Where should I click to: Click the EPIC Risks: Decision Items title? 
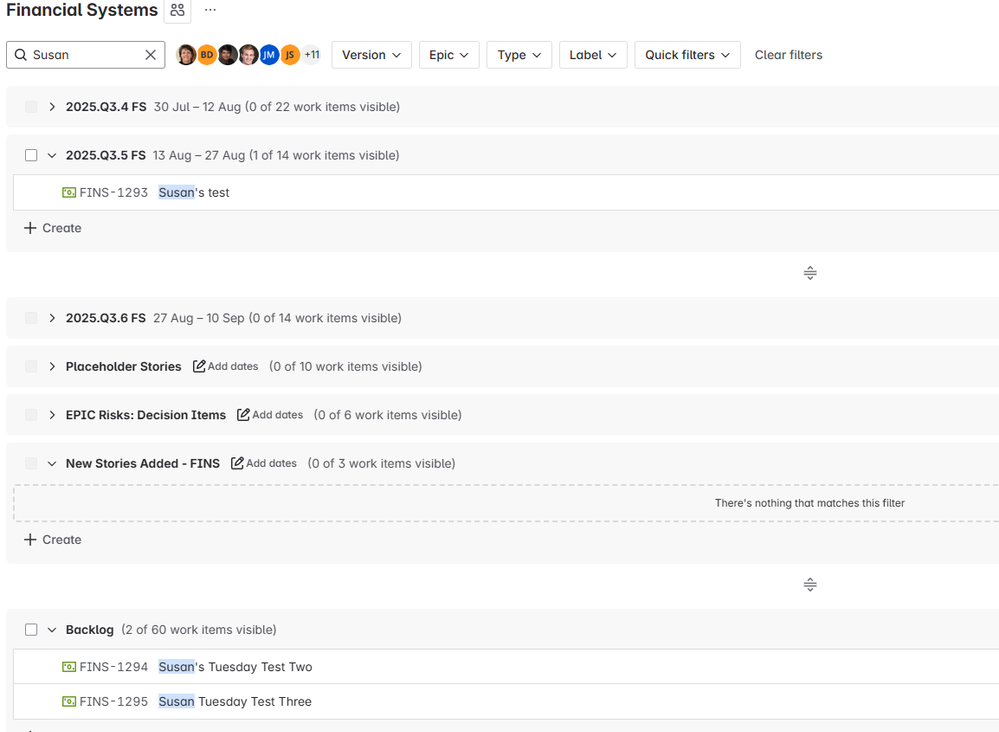click(x=145, y=415)
